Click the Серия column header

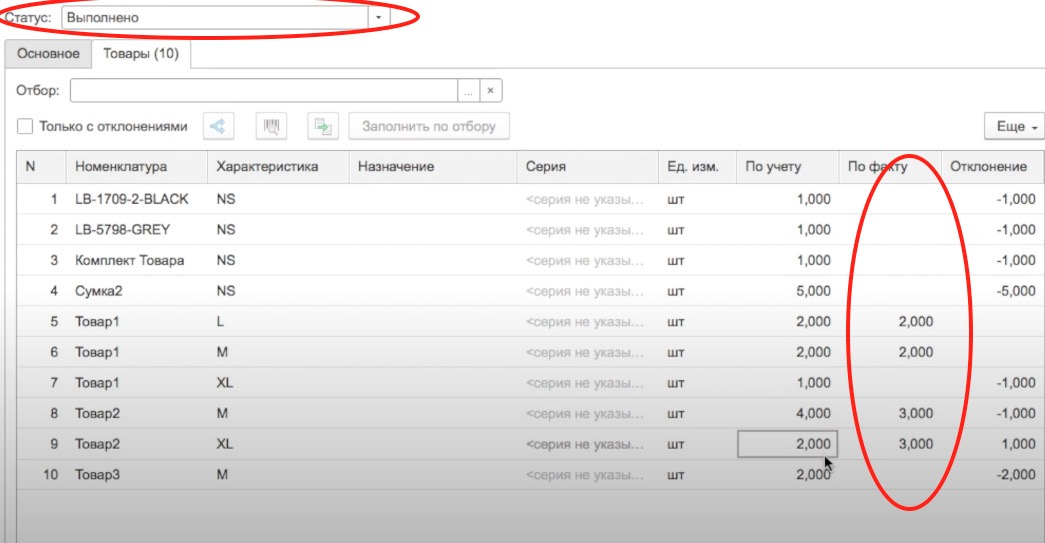(587, 167)
